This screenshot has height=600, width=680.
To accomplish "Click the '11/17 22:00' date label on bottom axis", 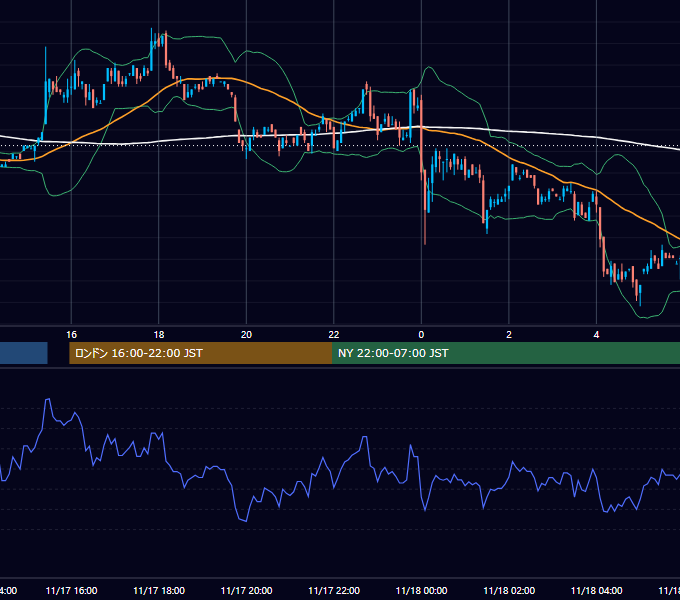I will pyautogui.click(x=334, y=590).
